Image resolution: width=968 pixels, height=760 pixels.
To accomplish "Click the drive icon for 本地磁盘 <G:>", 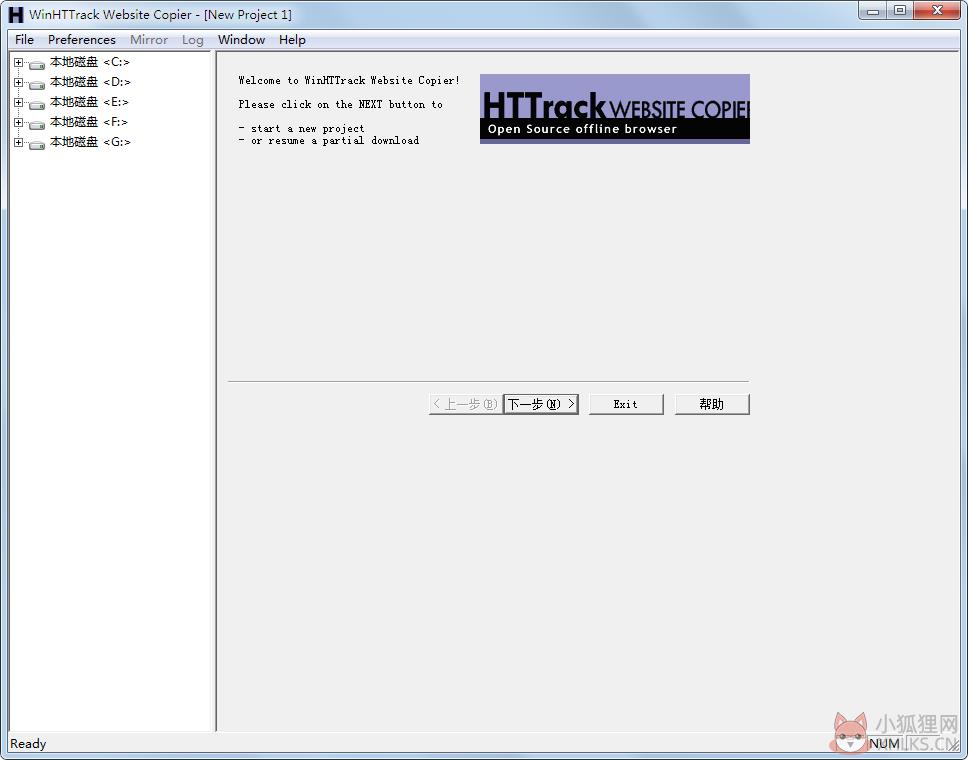I will click(x=37, y=143).
